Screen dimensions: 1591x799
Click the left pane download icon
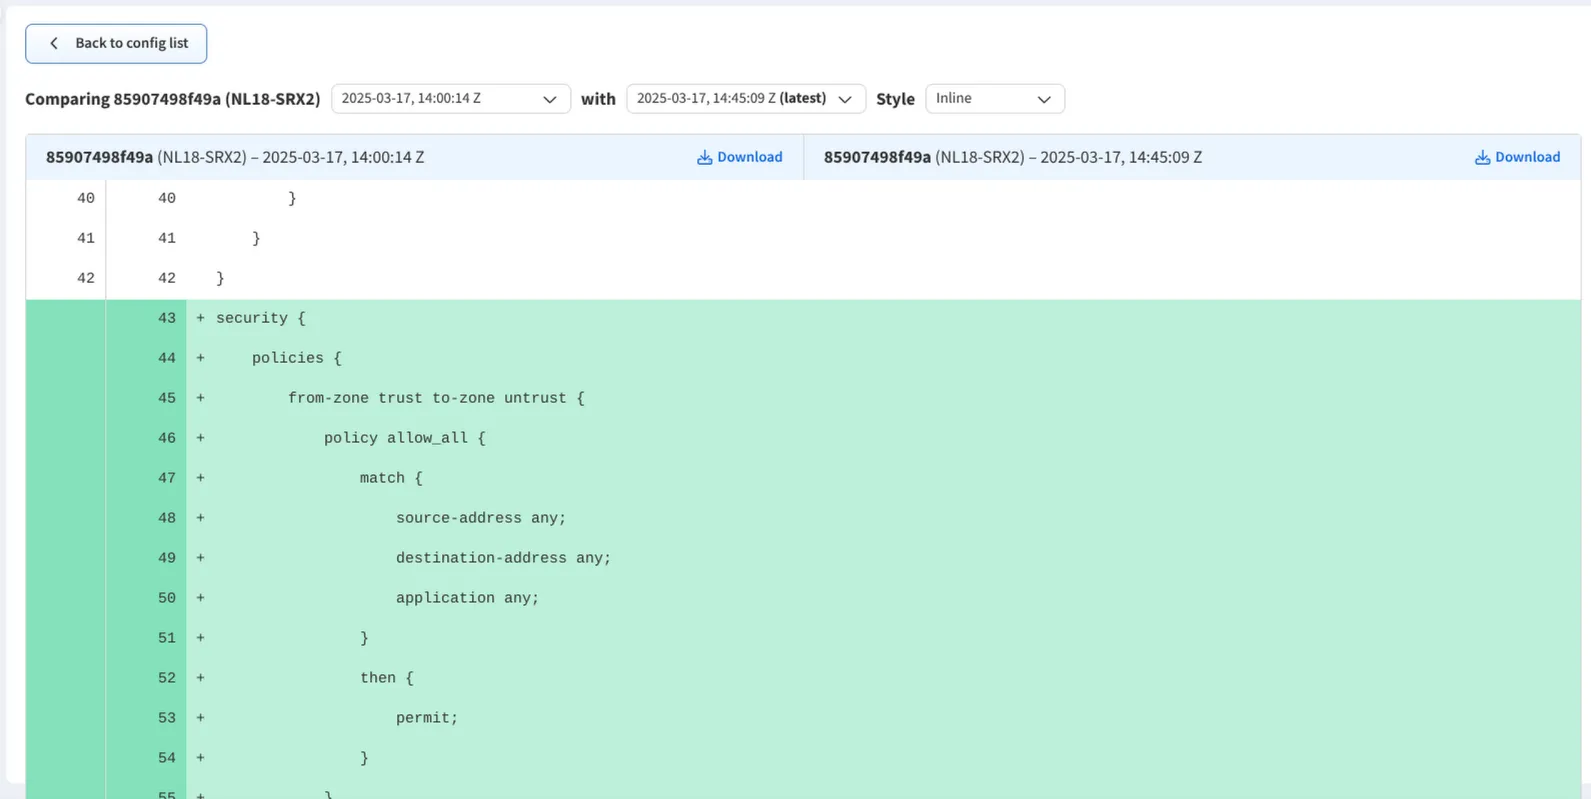(704, 157)
